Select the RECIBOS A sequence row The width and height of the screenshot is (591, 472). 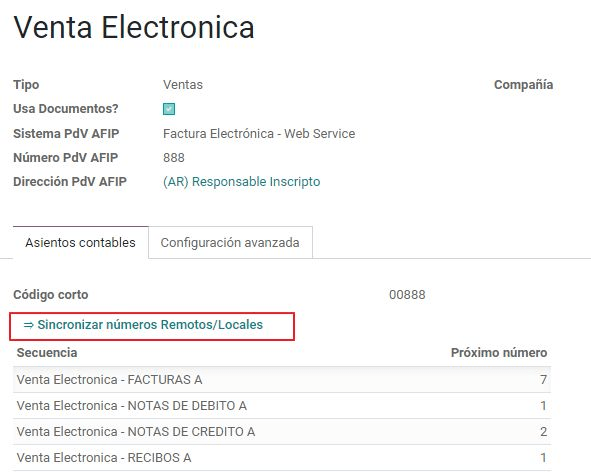tap(282, 458)
